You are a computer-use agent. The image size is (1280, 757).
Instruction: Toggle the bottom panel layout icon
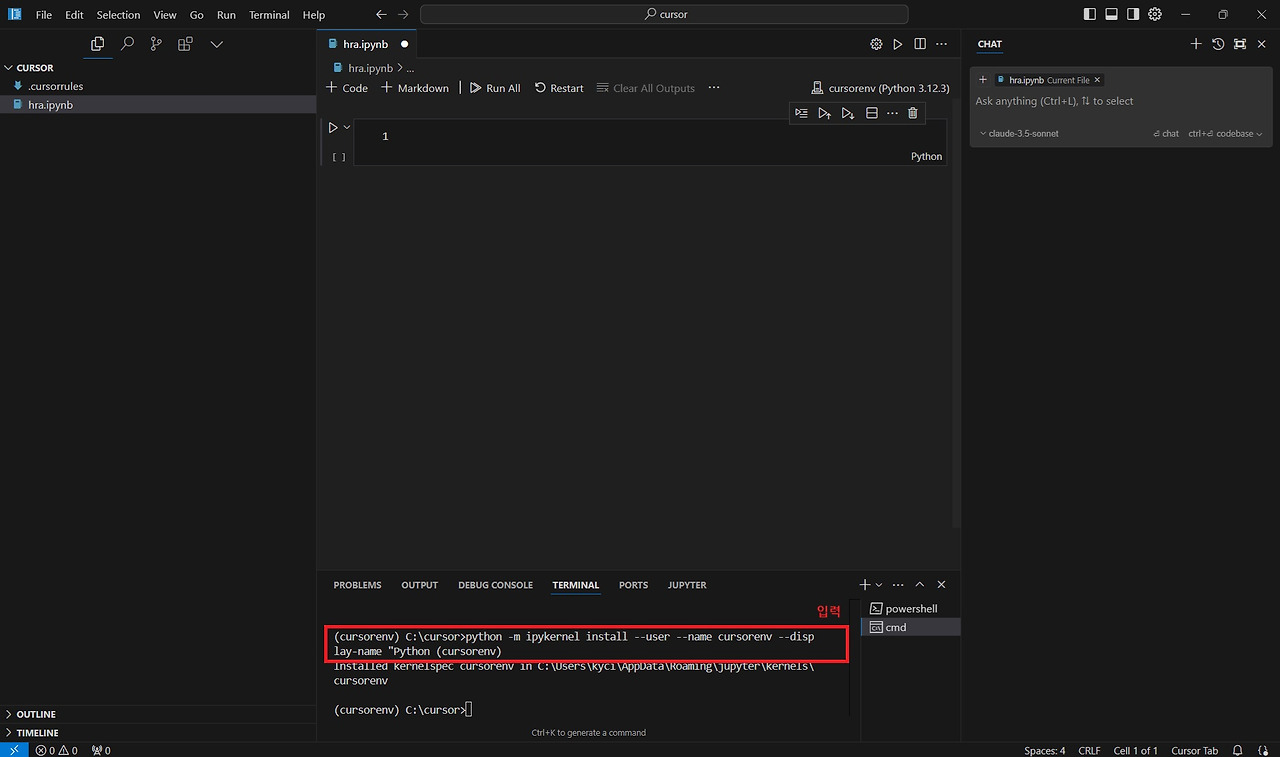click(1111, 15)
